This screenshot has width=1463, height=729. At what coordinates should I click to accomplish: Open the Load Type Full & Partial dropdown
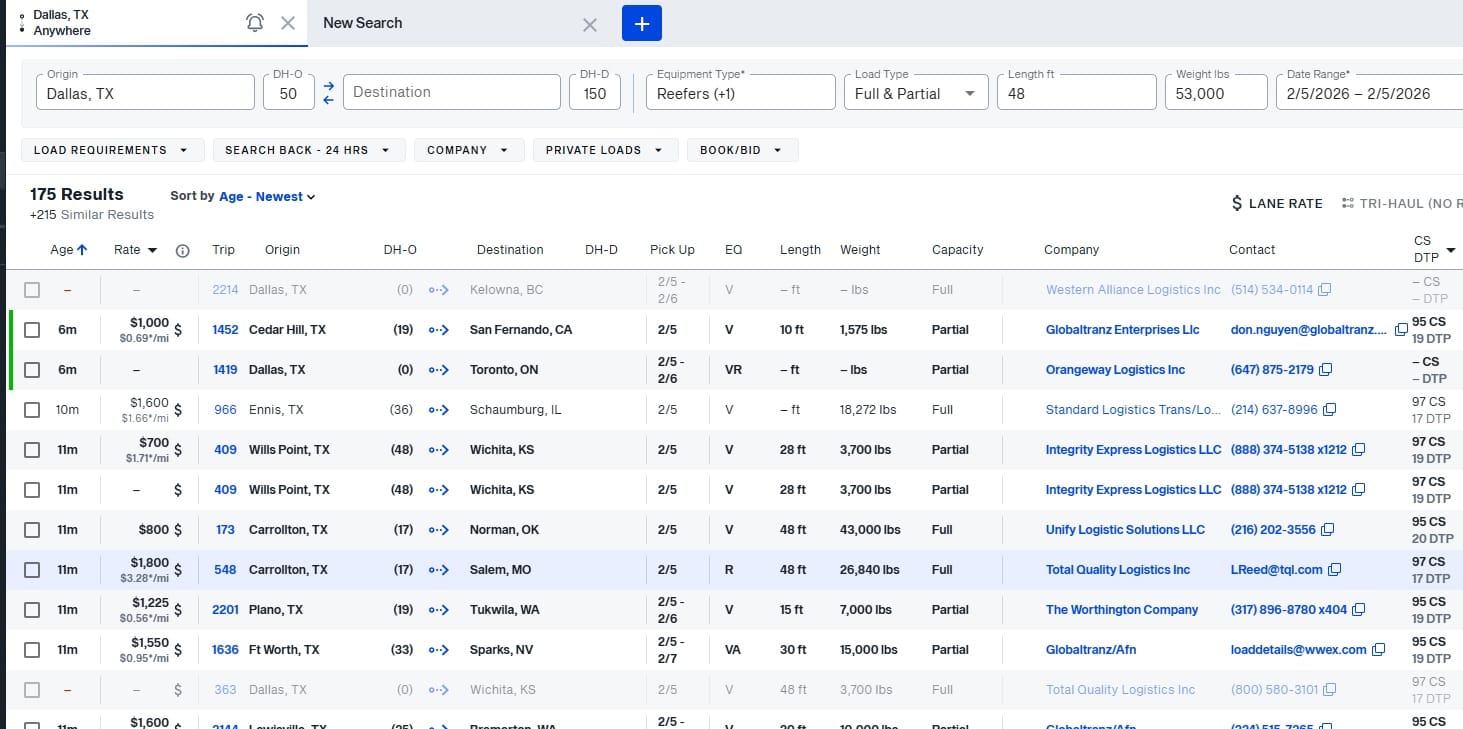pos(914,93)
